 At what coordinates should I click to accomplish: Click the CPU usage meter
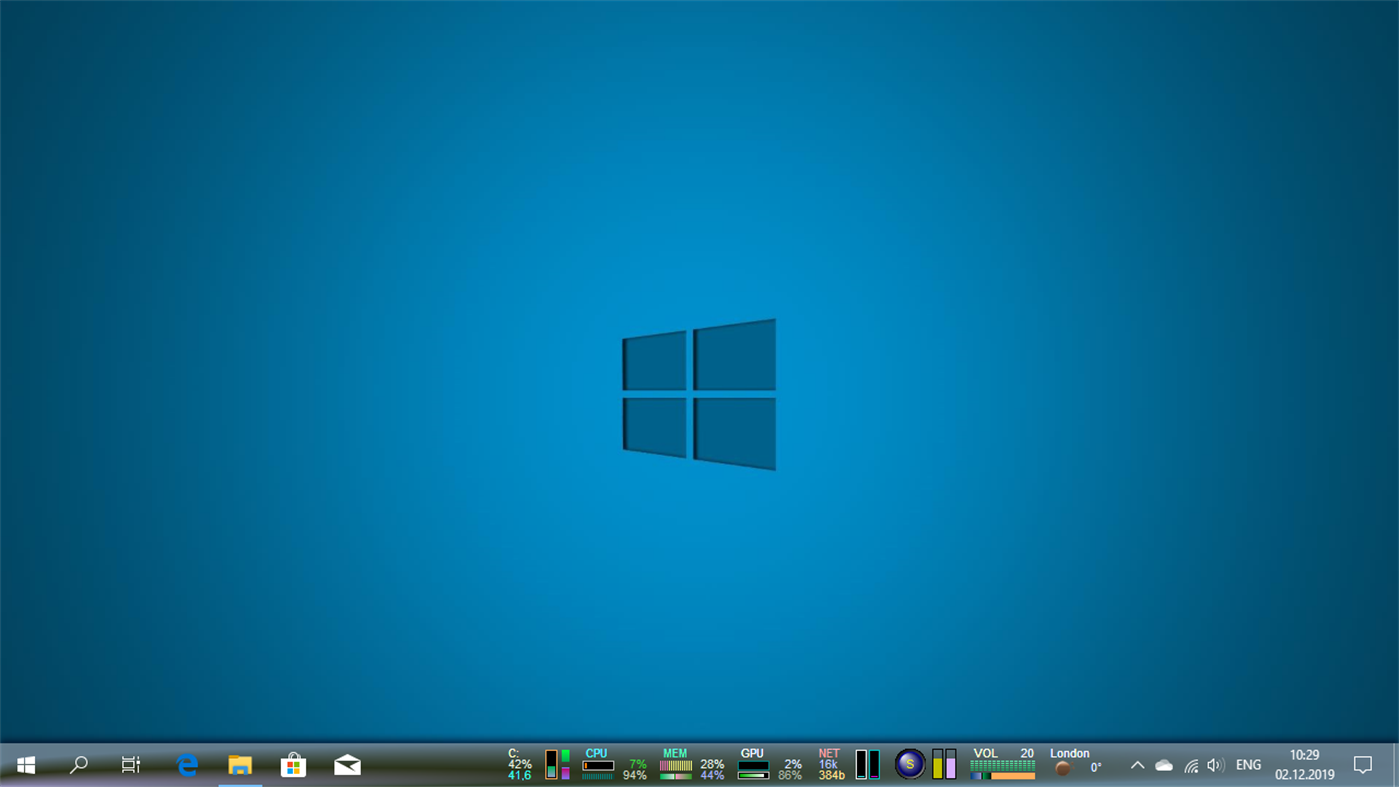(614, 764)
